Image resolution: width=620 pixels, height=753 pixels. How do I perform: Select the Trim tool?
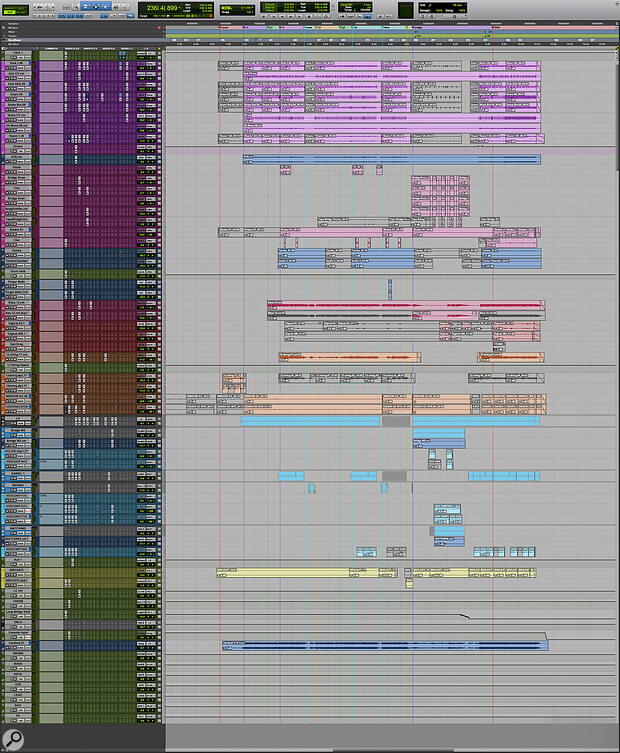pos(85,7)
